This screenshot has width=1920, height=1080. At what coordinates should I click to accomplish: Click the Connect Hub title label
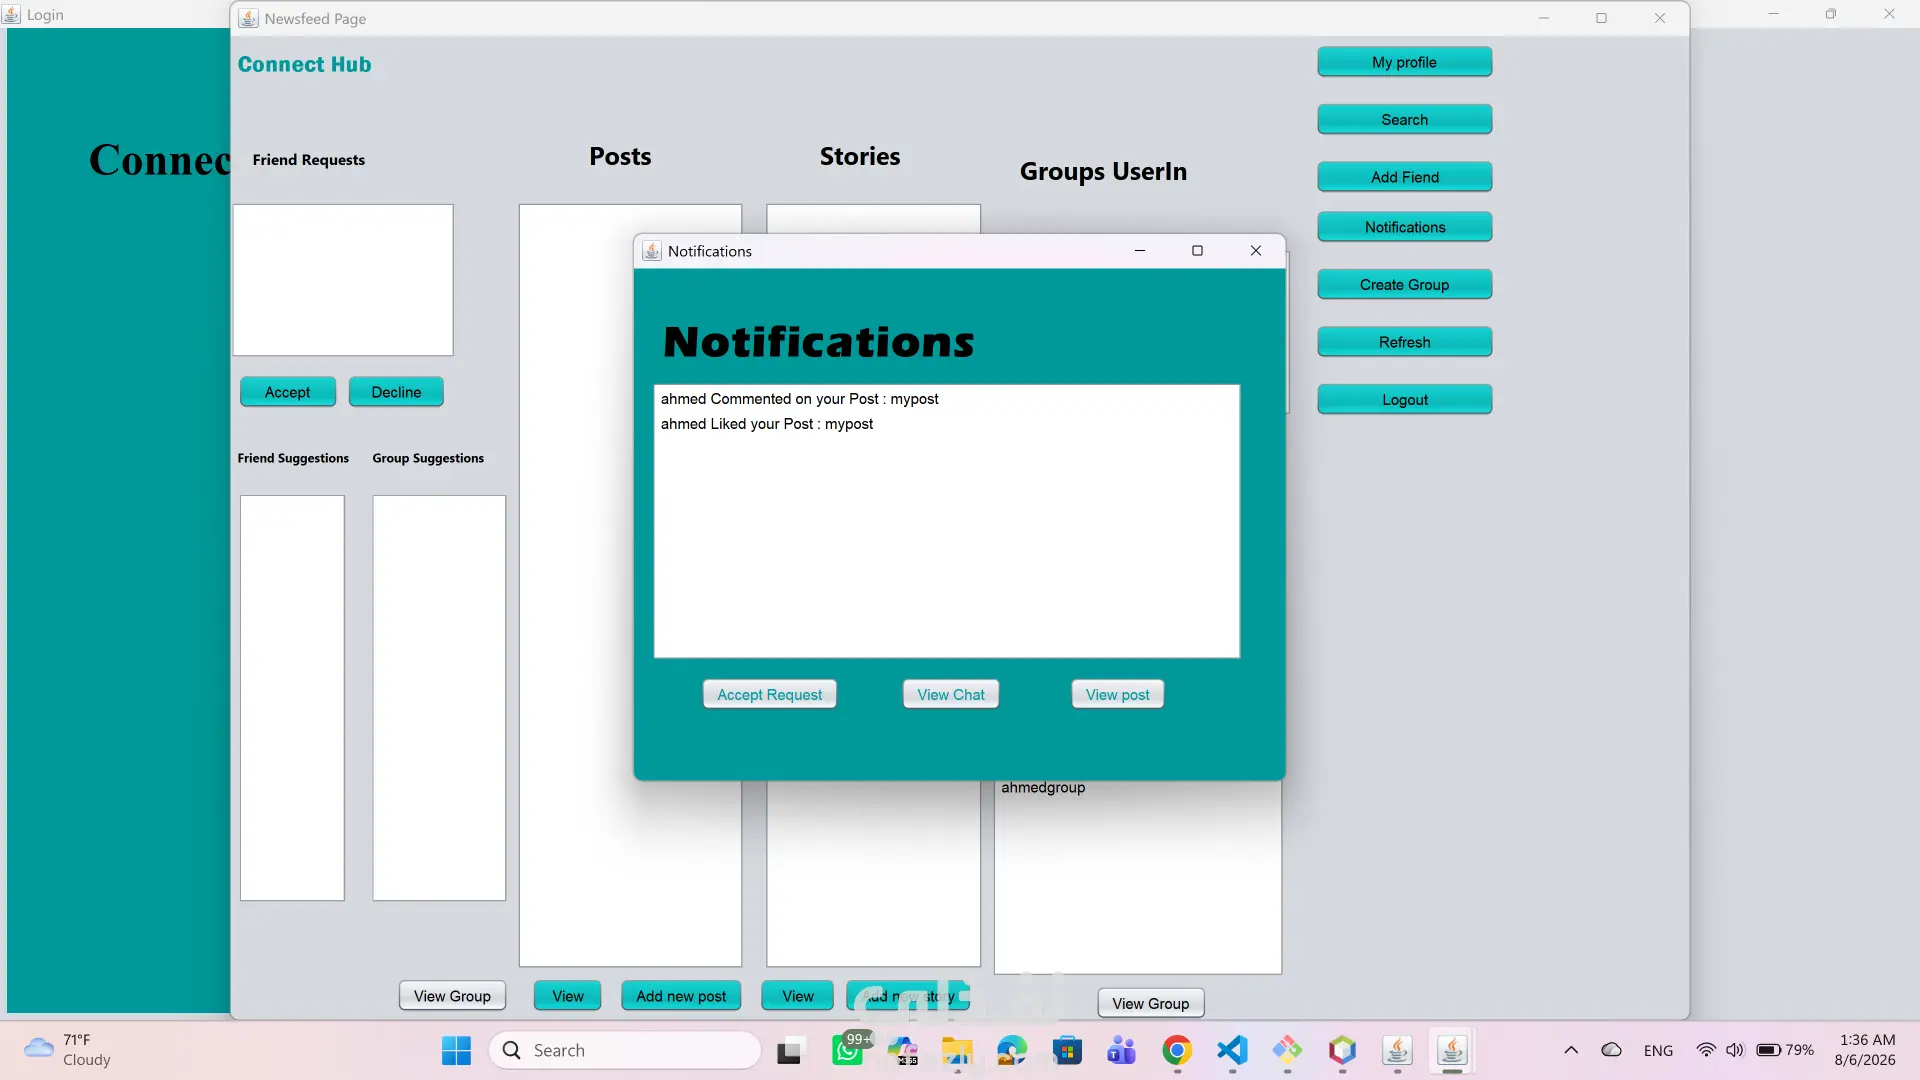click(304, 65)
